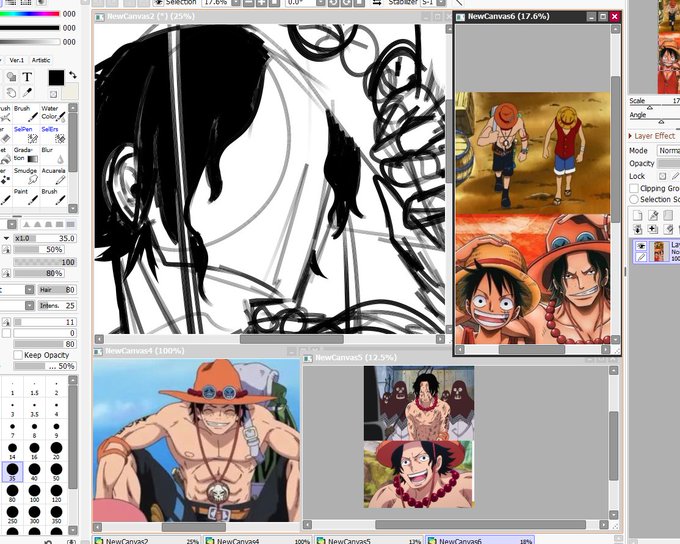
Task: Switch to the Artistic tab
Action: pyautogui.click(x=41, y=60)
